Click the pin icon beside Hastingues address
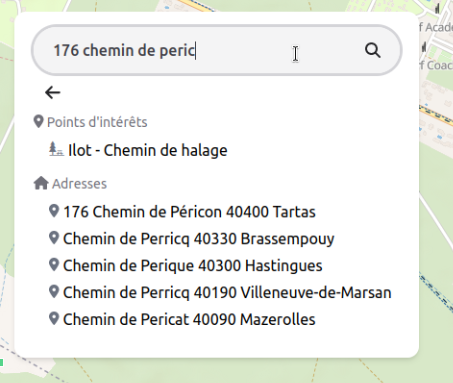 (x=54, y=265)
